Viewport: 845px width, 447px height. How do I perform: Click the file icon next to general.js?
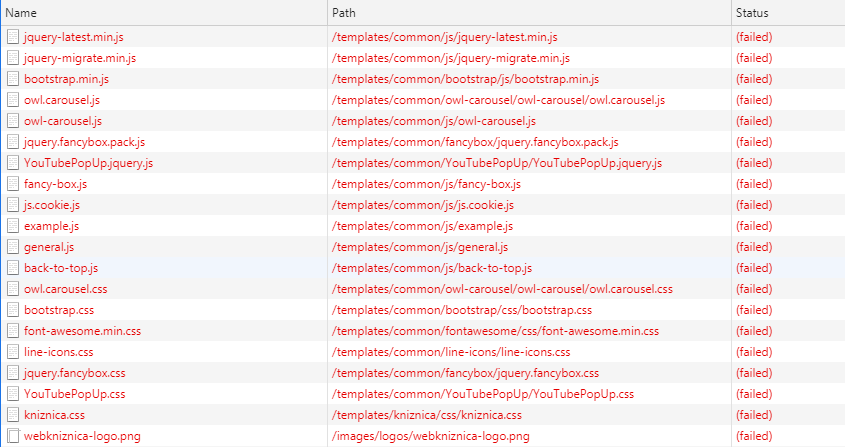[x=13, y=247]
